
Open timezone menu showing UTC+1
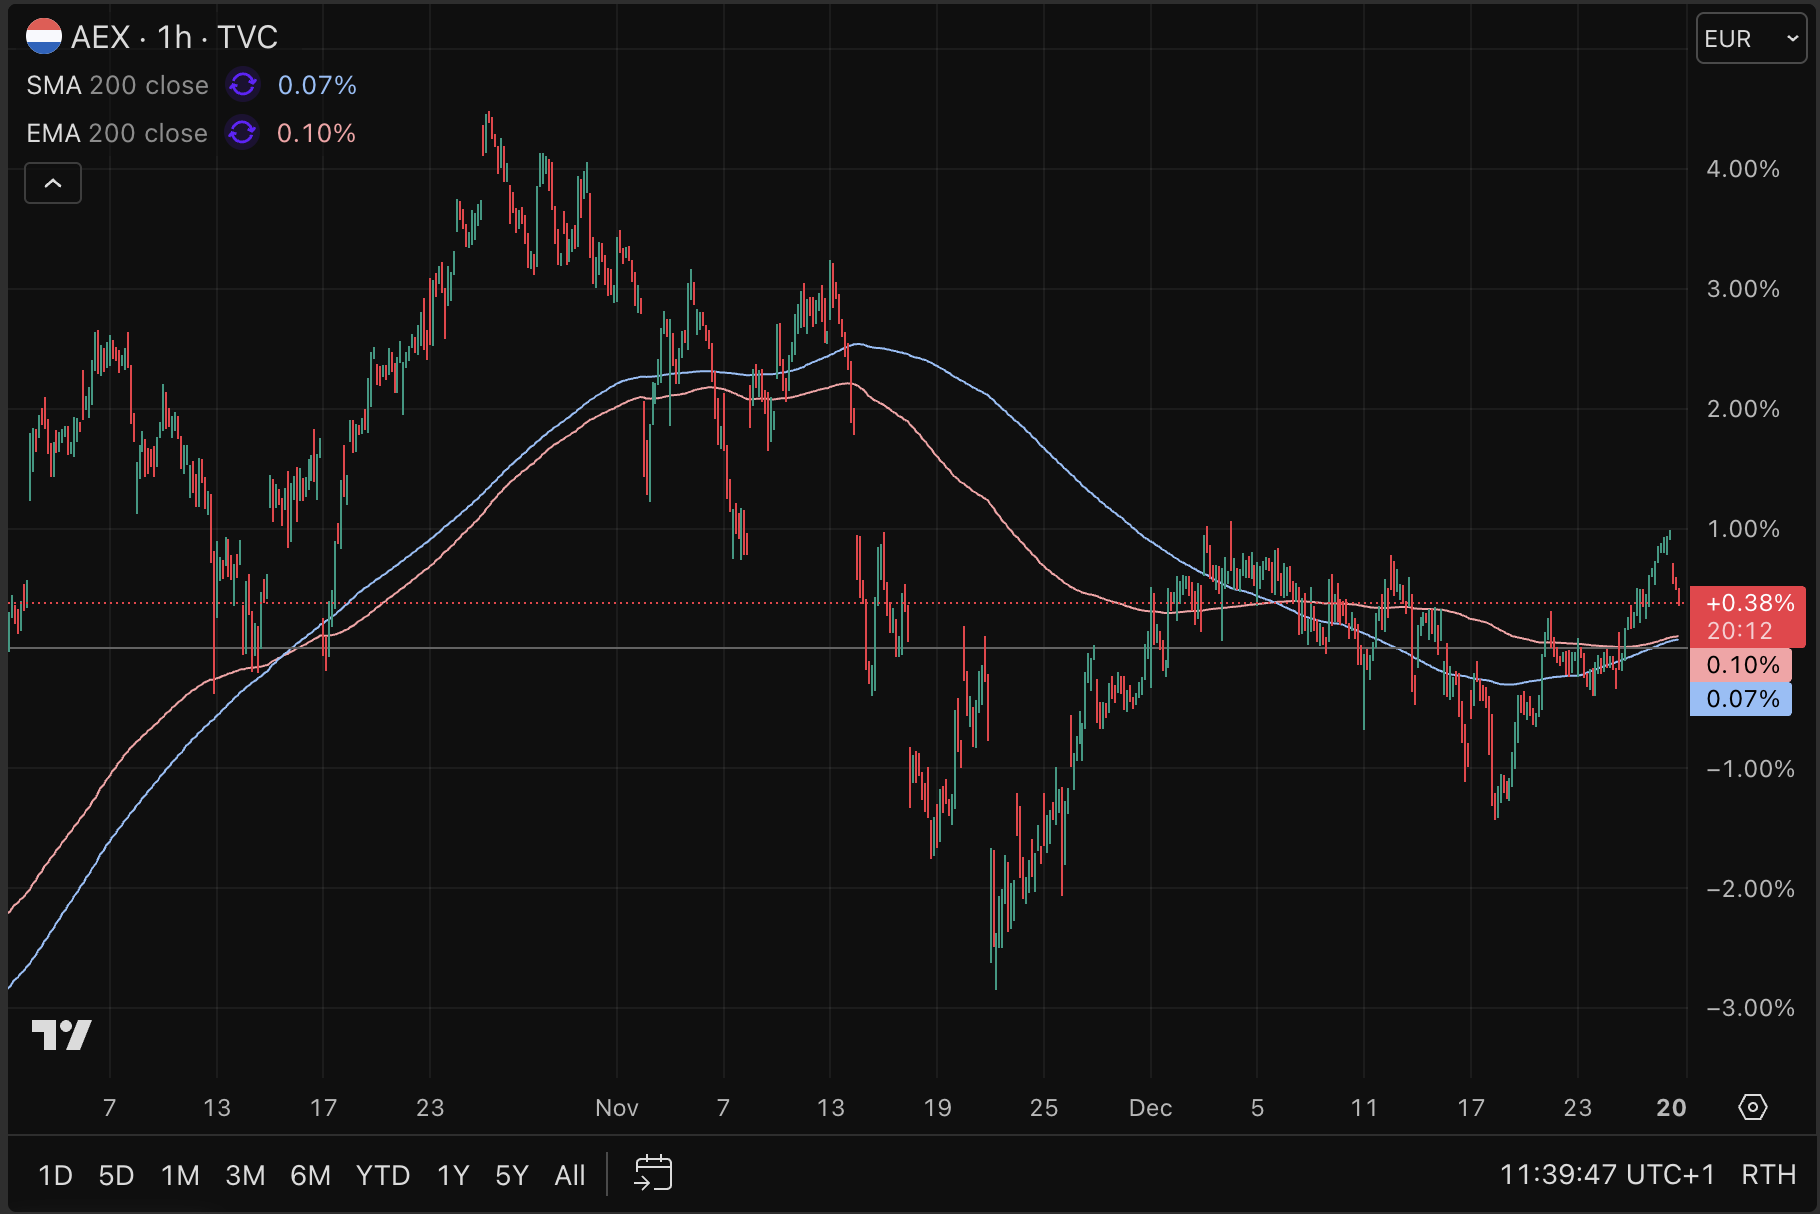[x=1606, y=1174]
